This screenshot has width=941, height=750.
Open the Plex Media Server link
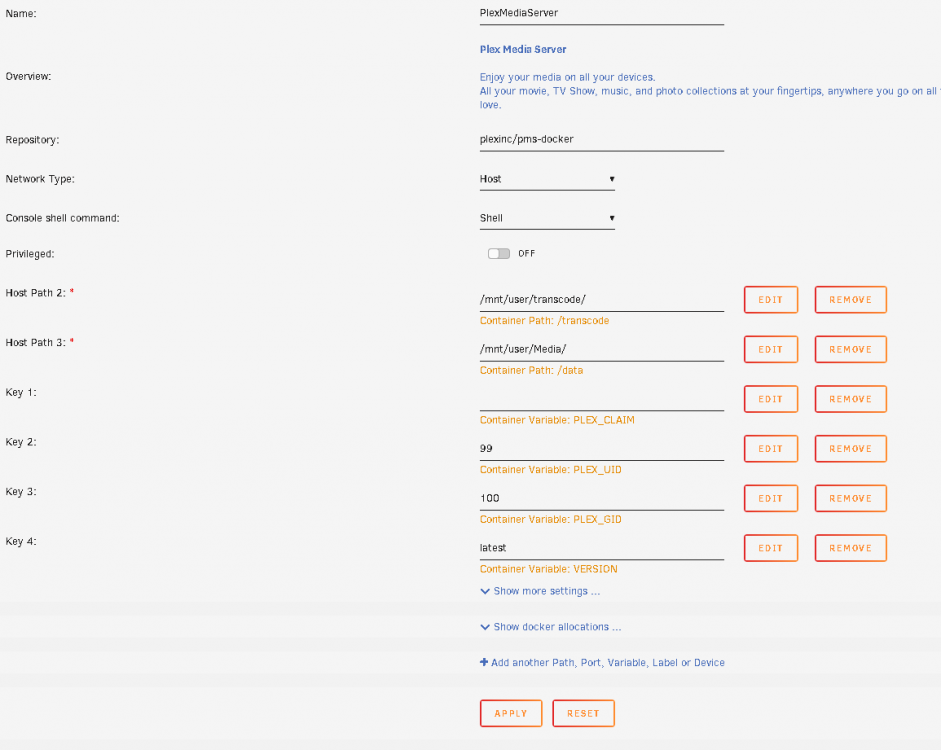523,50
